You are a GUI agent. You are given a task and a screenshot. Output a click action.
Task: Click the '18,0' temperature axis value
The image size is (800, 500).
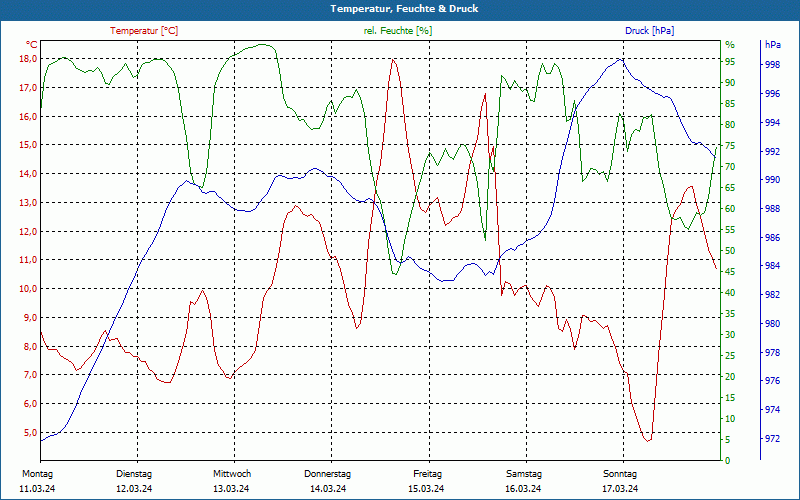click(x=28, y=59)
